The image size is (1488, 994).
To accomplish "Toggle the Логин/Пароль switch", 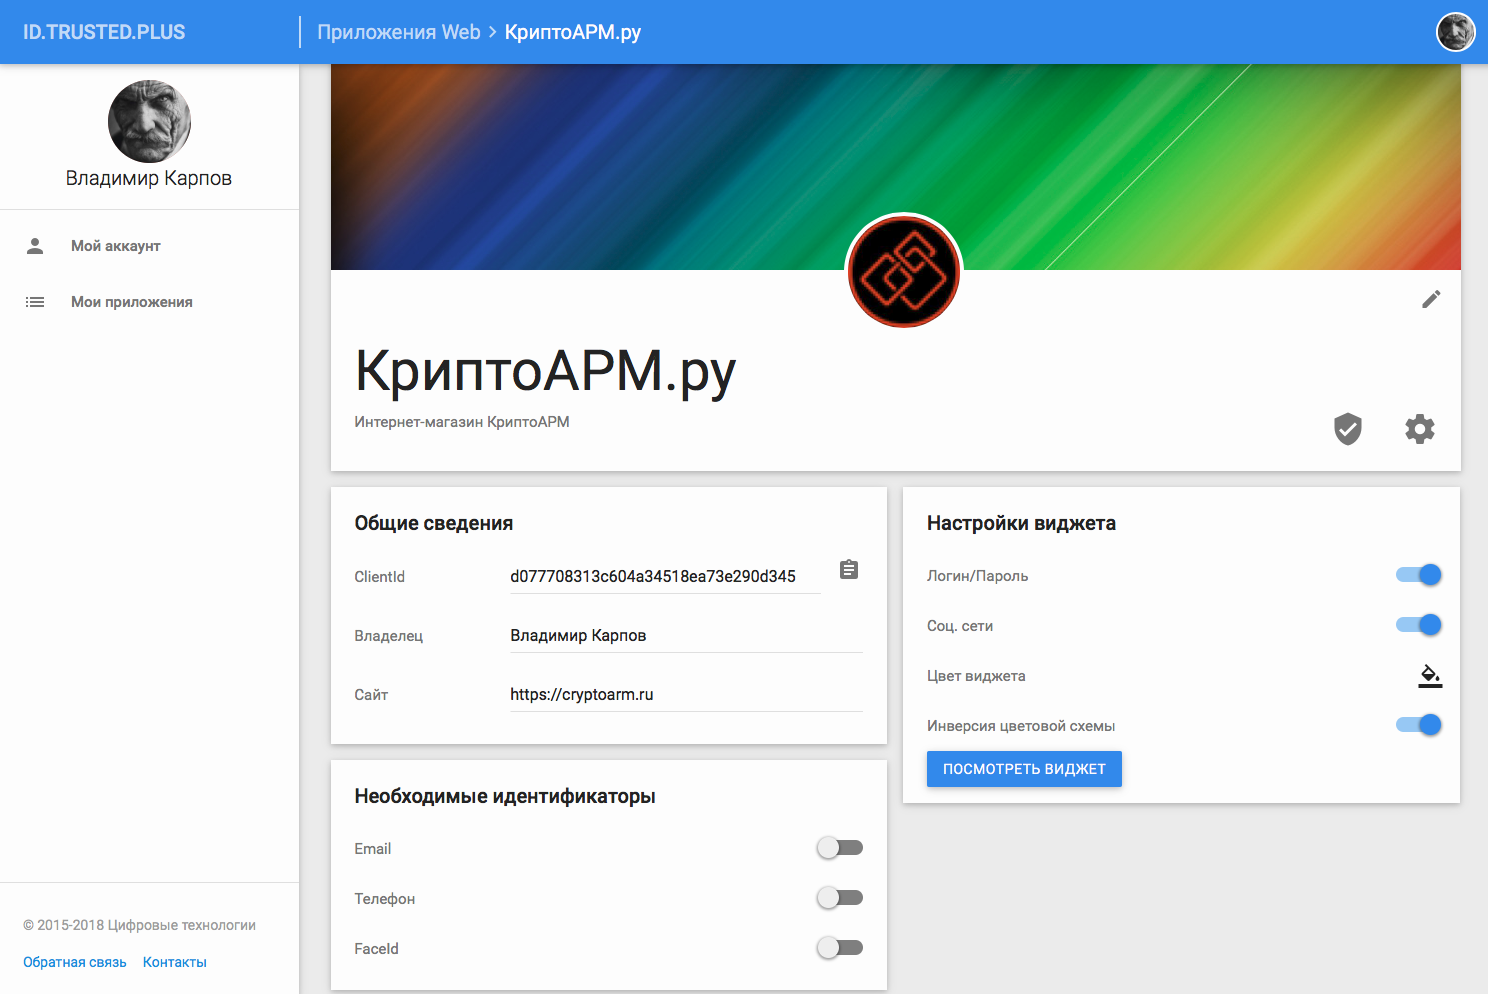I will point(1419,575).
